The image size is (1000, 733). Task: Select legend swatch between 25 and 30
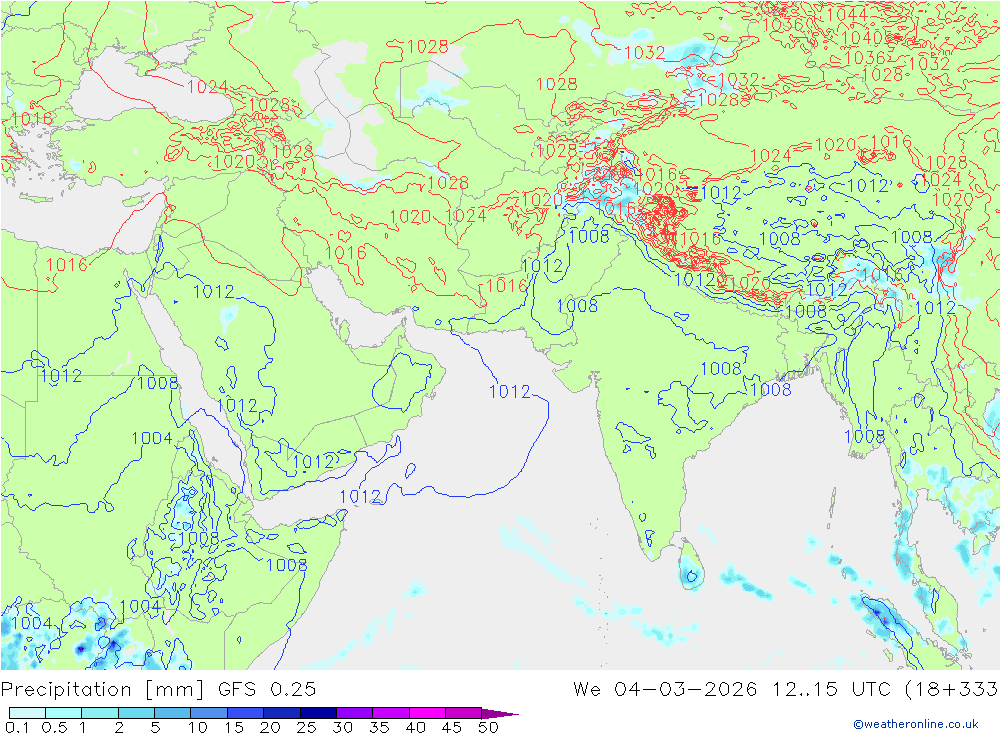(x=318, y=713)
